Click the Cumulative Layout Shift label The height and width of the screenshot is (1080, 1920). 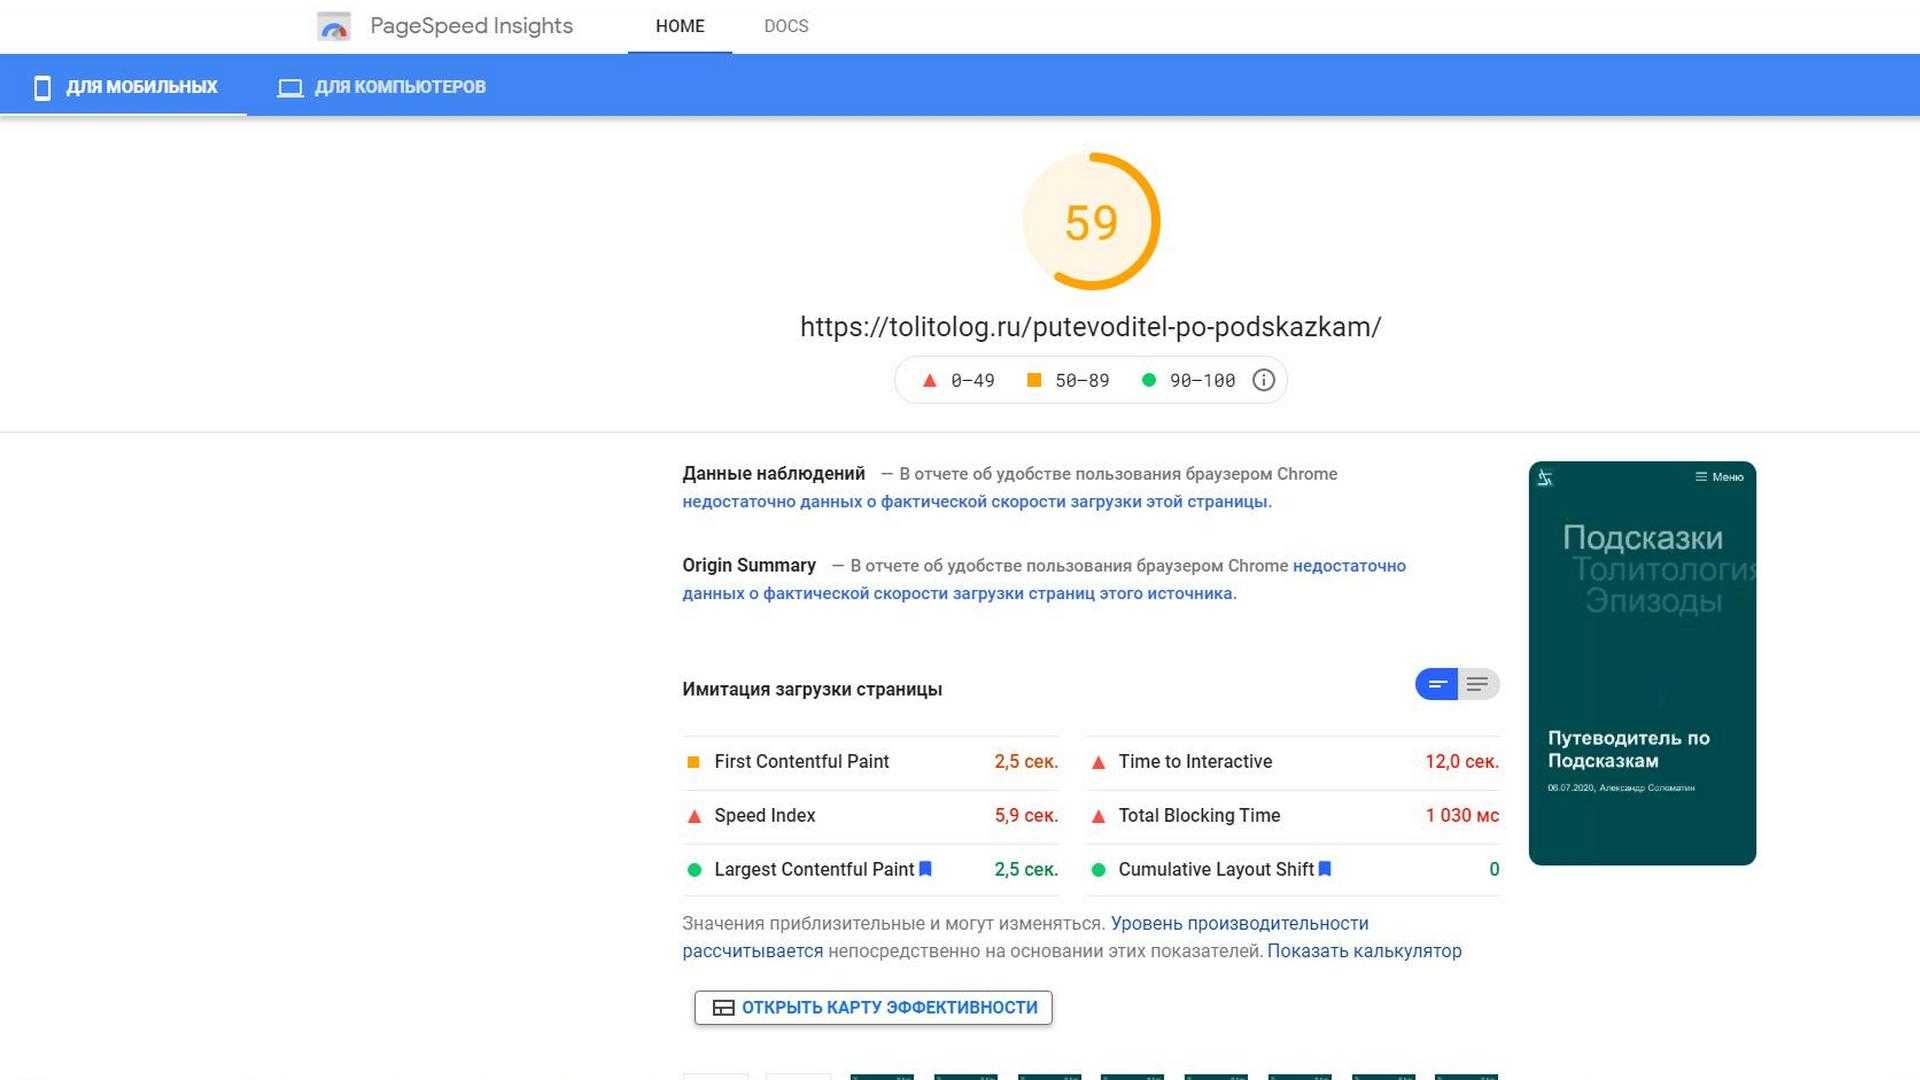pyautogui.click(x=1216, y=870)
